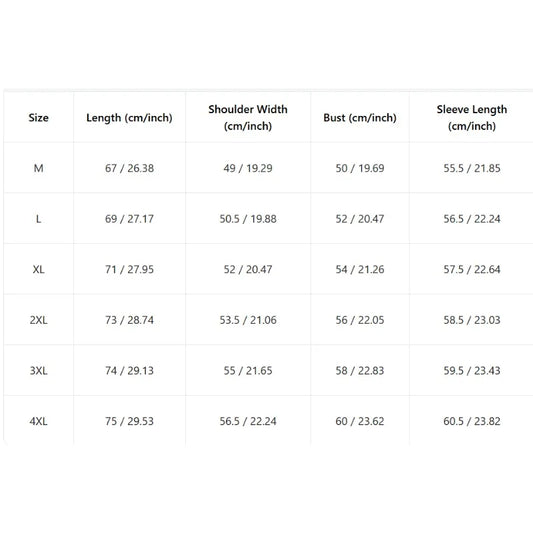The width and height of the screenshot is (533, 533).
Task: Click the 2XL size row label
Action: [38, 320]
